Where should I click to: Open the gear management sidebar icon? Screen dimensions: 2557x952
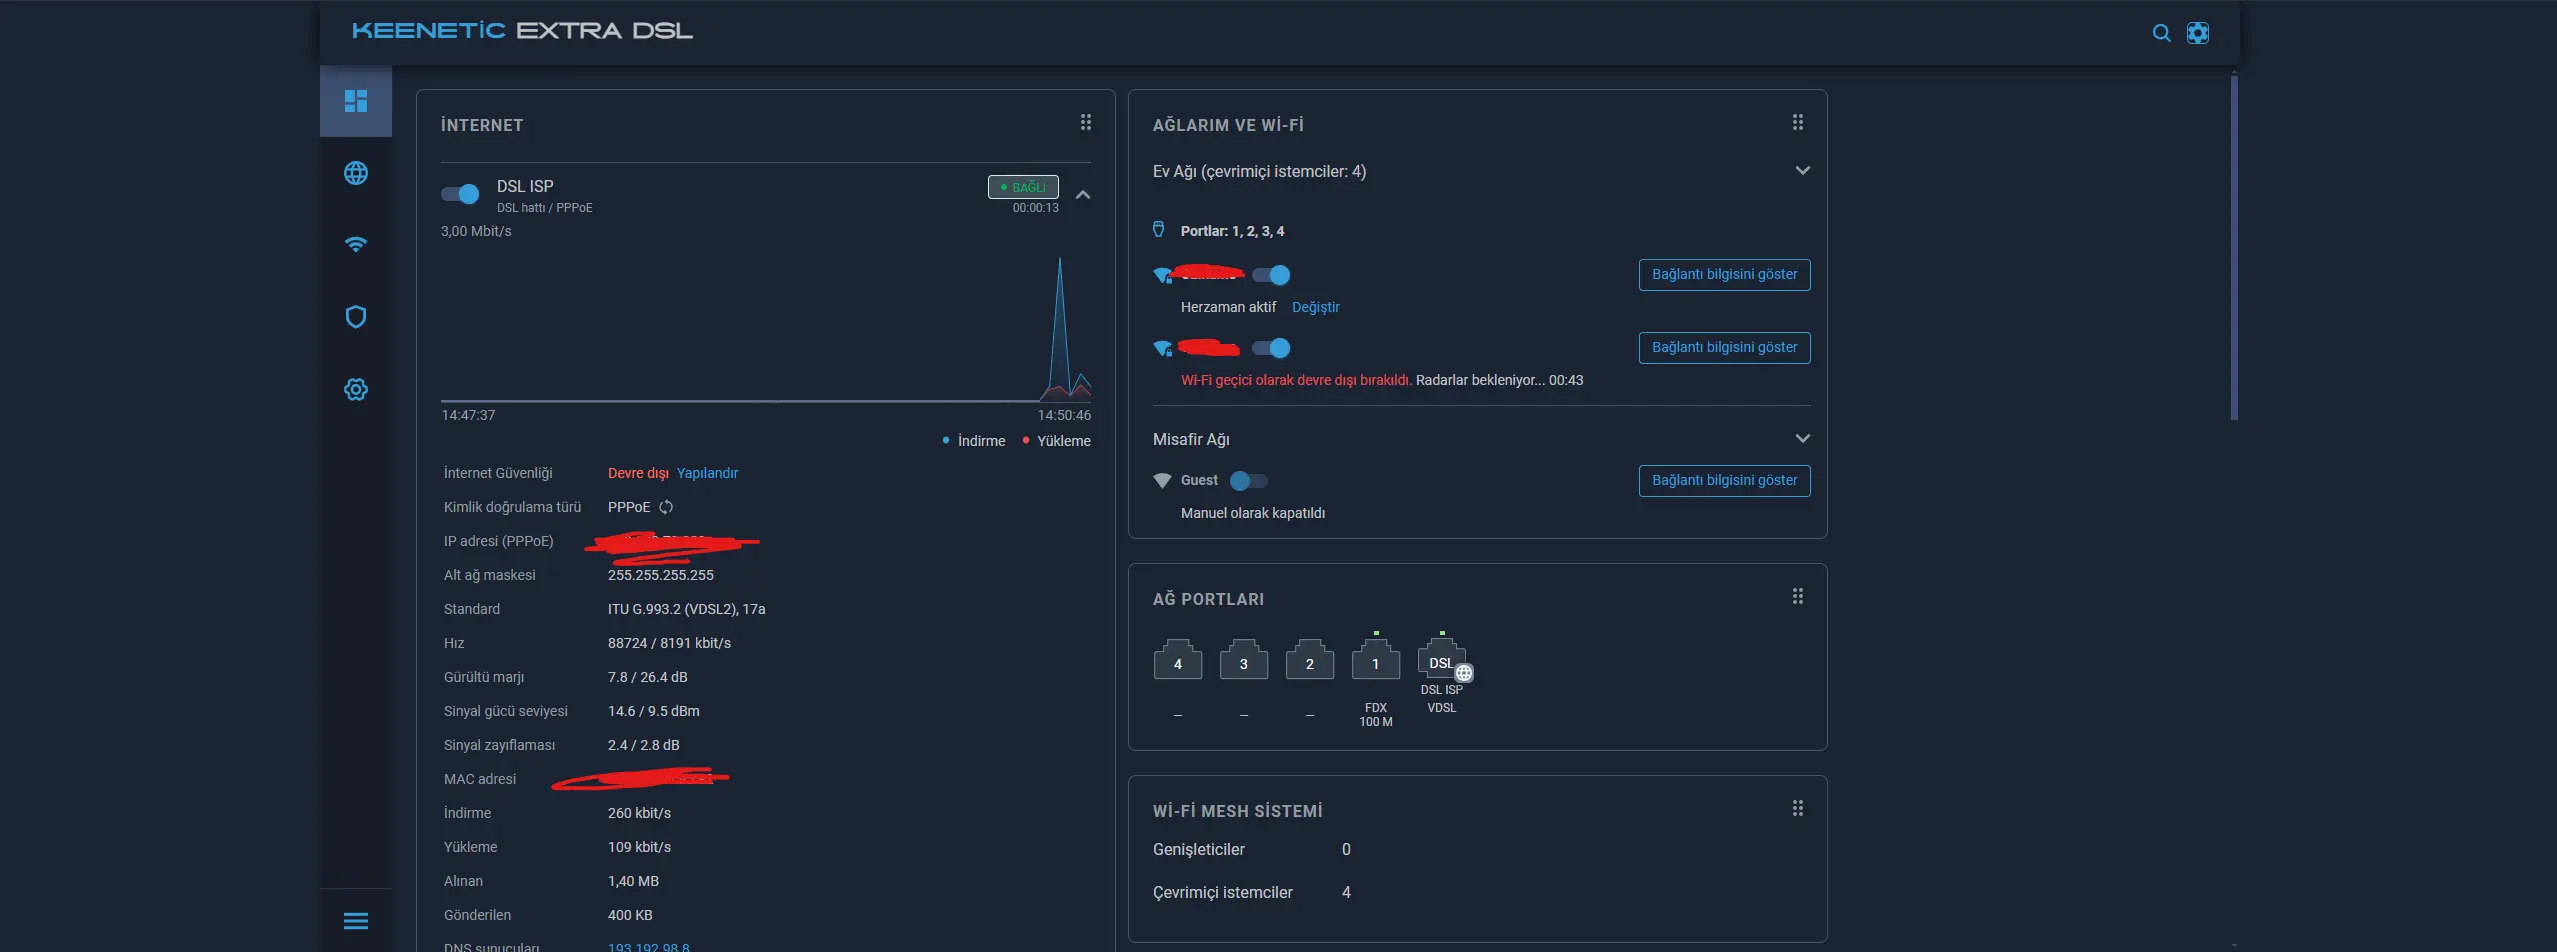(x=355, y=389)
